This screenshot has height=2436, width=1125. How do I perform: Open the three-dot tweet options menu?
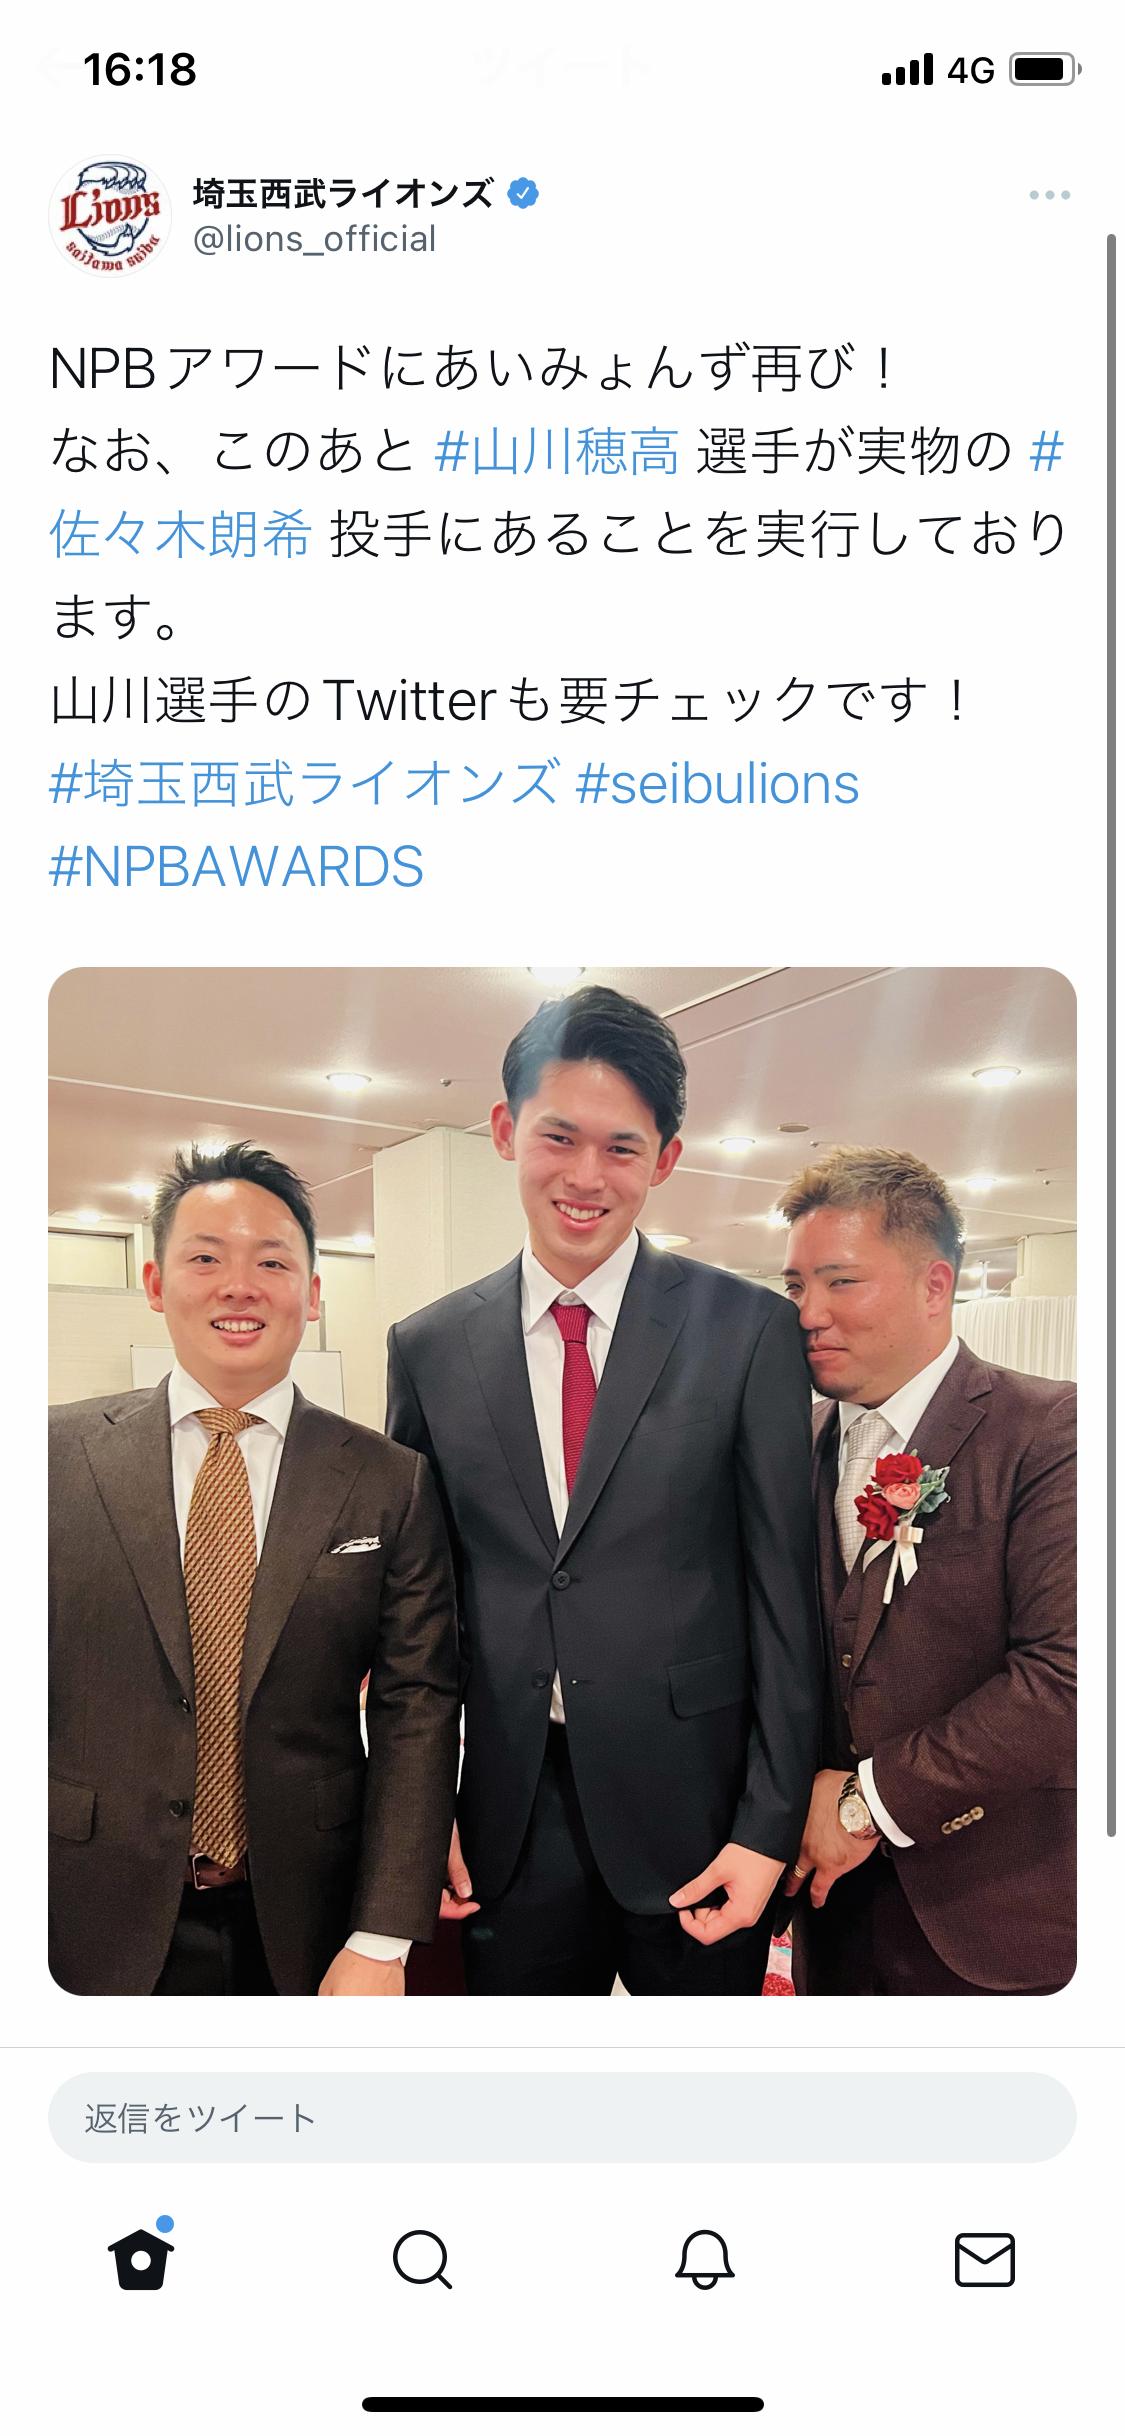[x=1049, y=196]
